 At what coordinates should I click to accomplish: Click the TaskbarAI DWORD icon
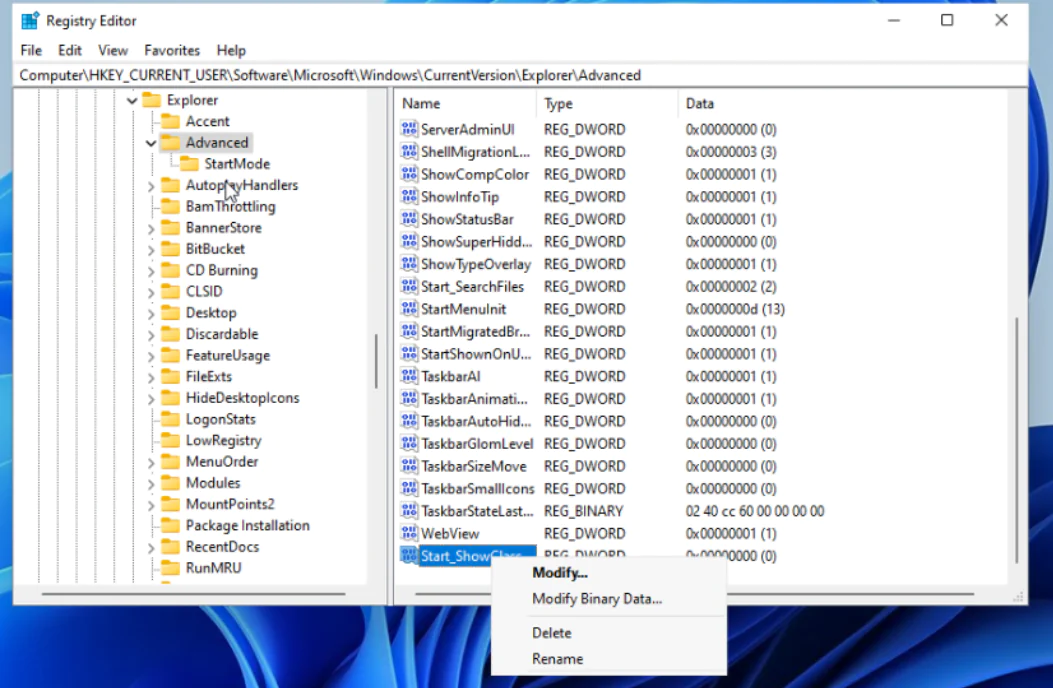point(410,376)
